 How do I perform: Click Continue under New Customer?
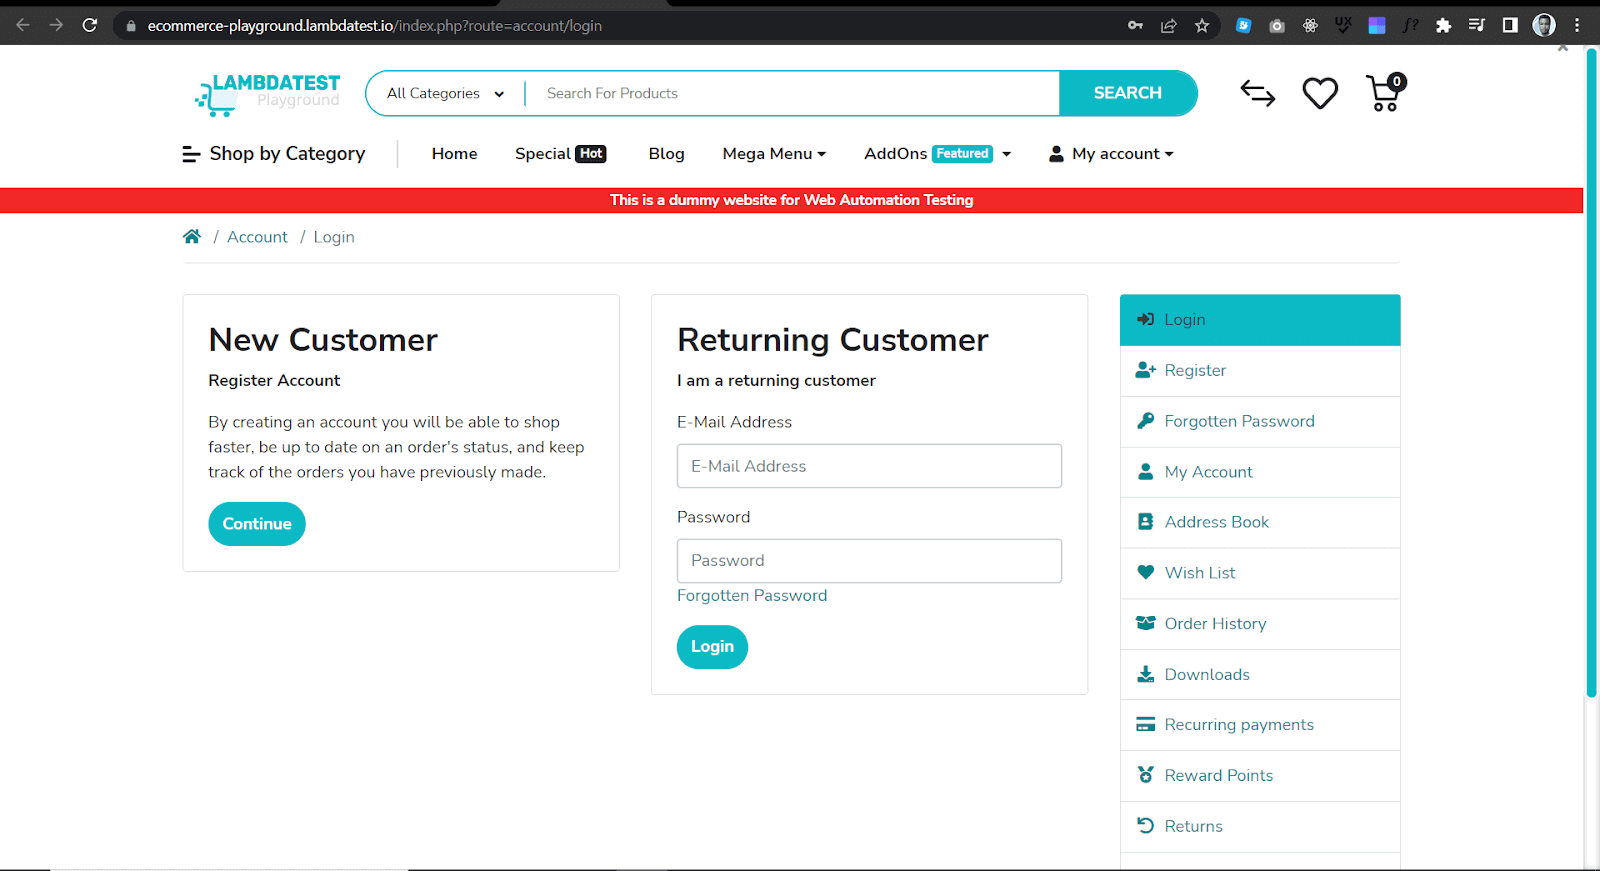(257, 524)
